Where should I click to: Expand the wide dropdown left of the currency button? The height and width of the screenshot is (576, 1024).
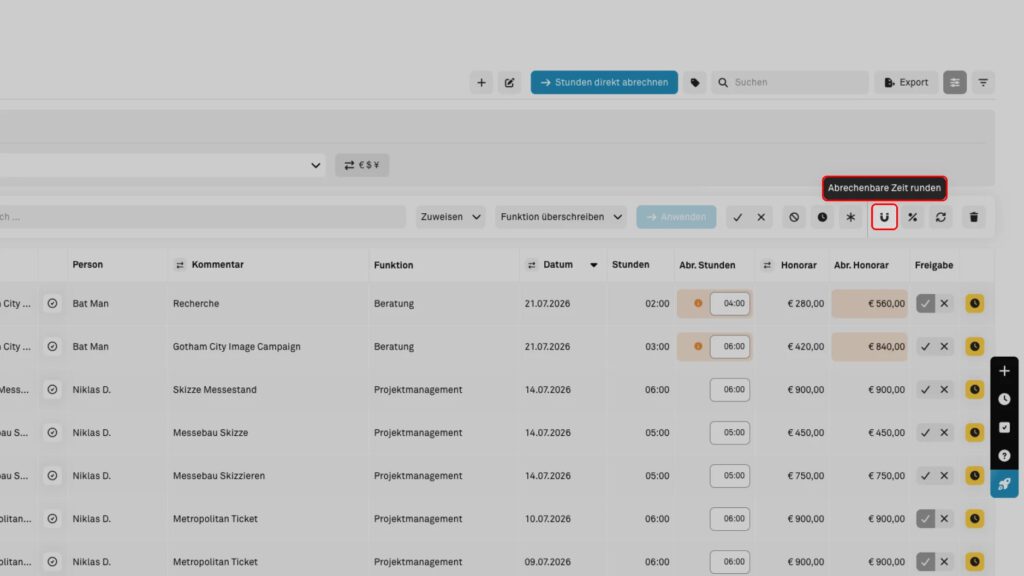click(x=162, y=165)
